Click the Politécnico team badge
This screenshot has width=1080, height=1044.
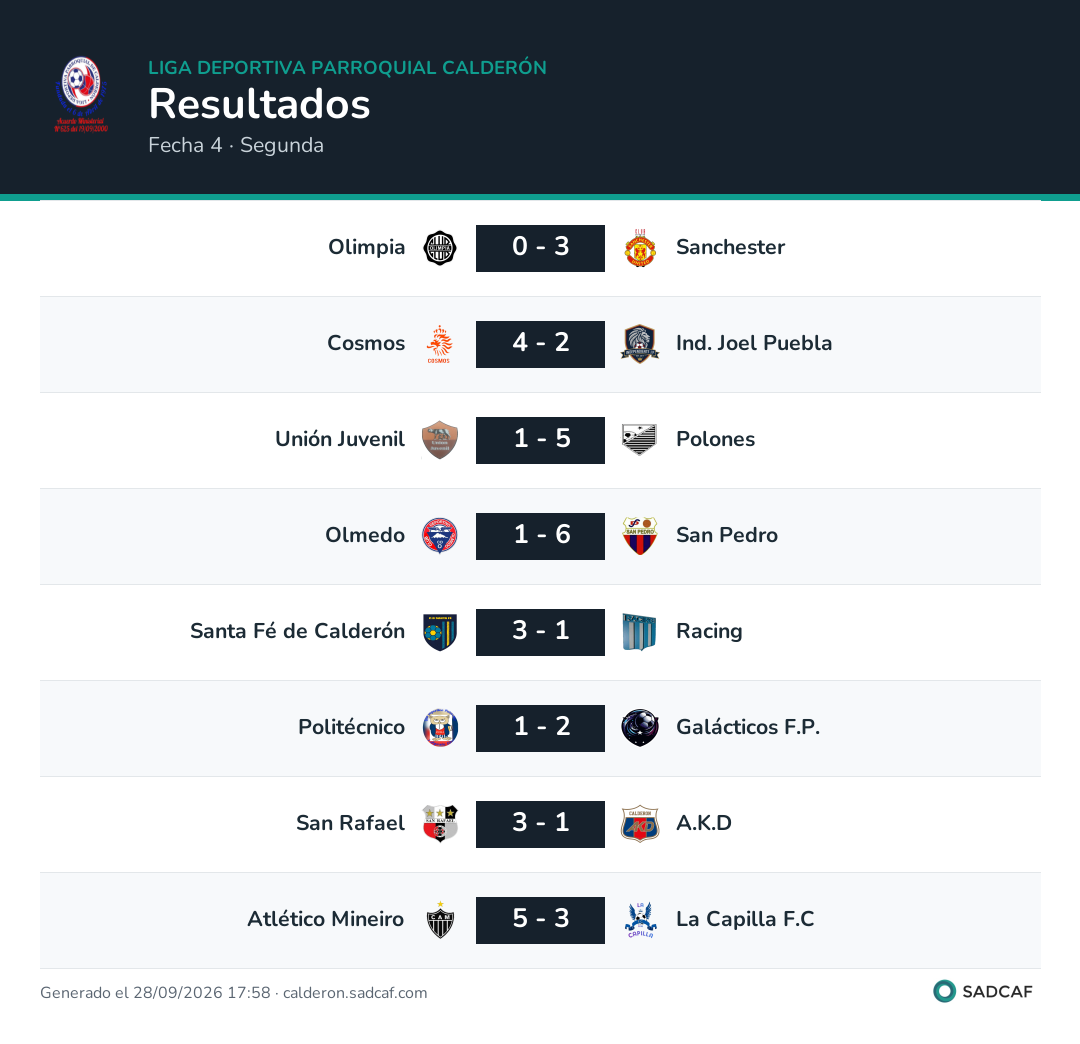tap(439, 728)
